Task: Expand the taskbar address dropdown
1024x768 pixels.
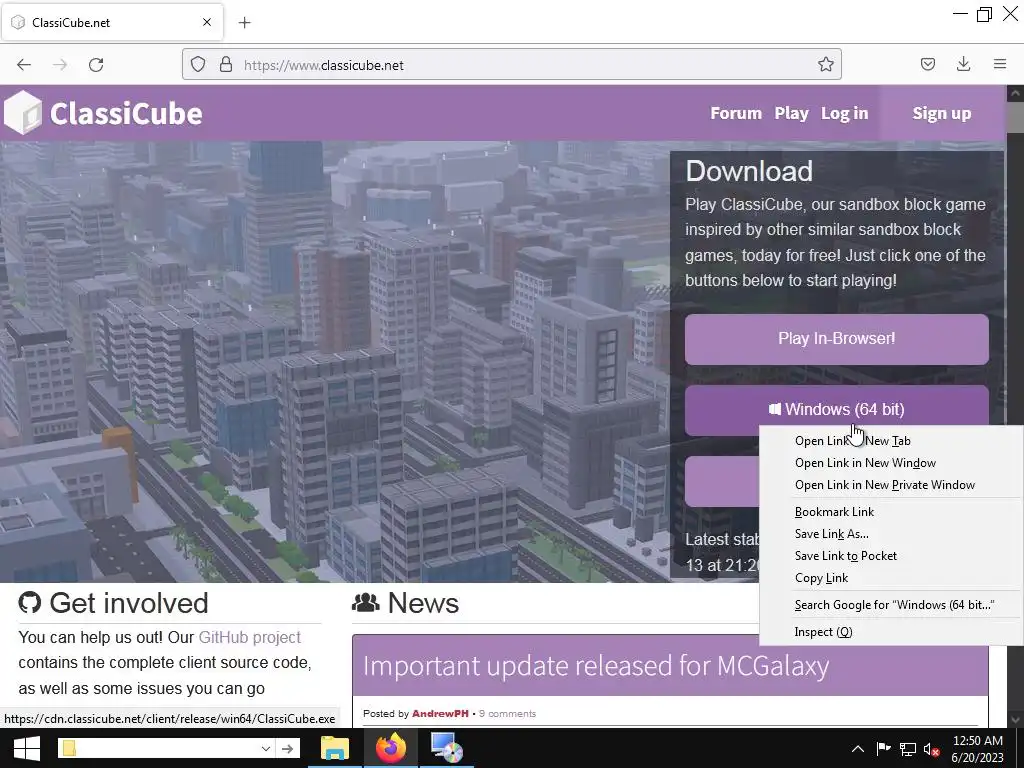Action: (266, 748)
